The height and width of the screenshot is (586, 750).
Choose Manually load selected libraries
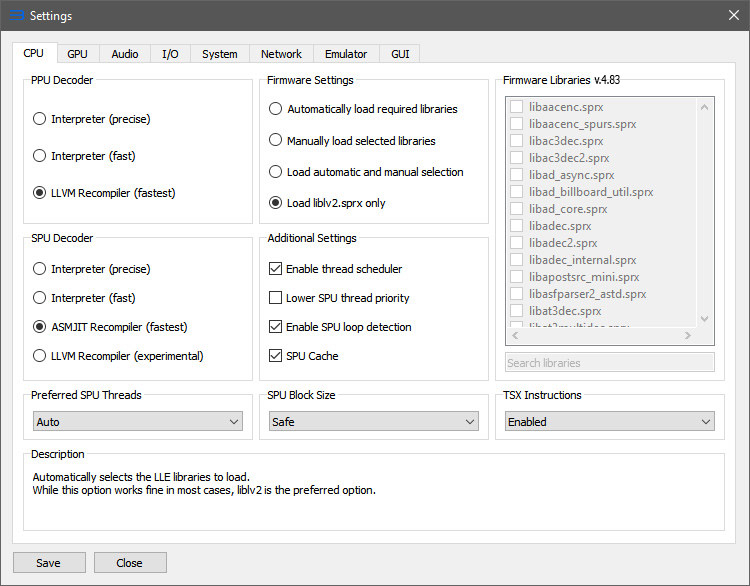(352, 141)
